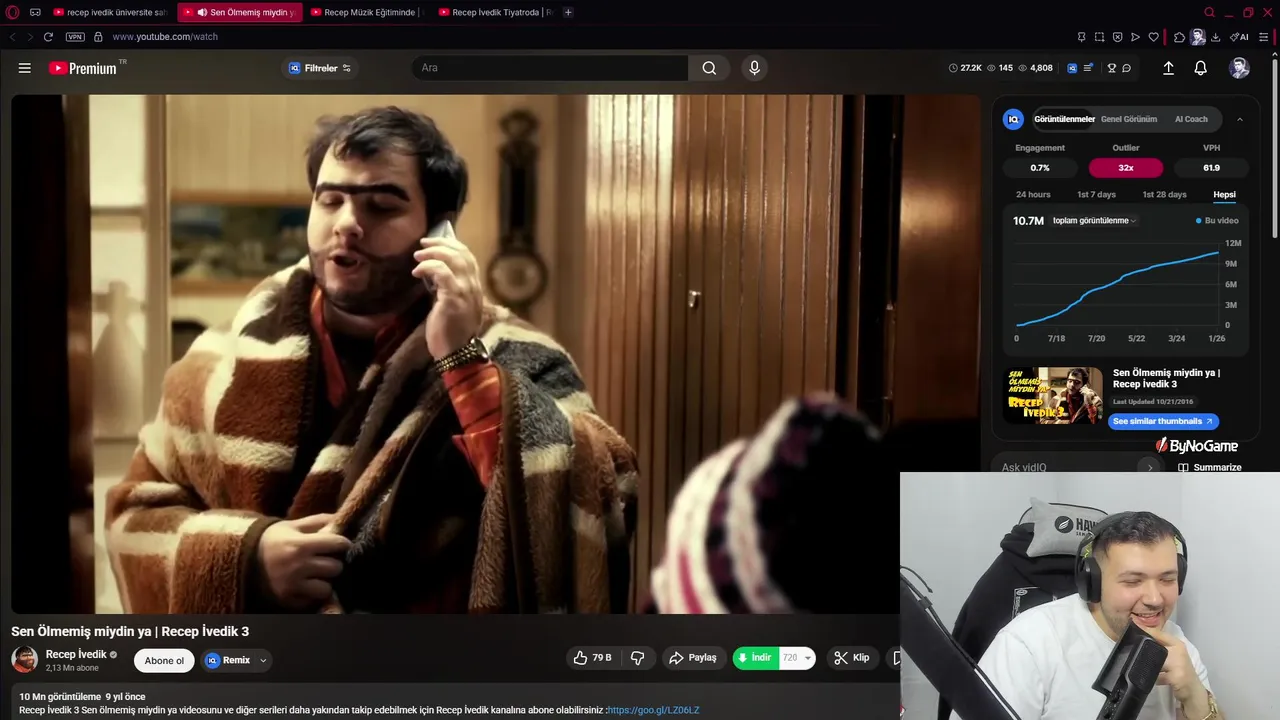The width and height of the screenshot is (1280, 720).
Task: Start voice search with the microphone
Action: [754, 68]
